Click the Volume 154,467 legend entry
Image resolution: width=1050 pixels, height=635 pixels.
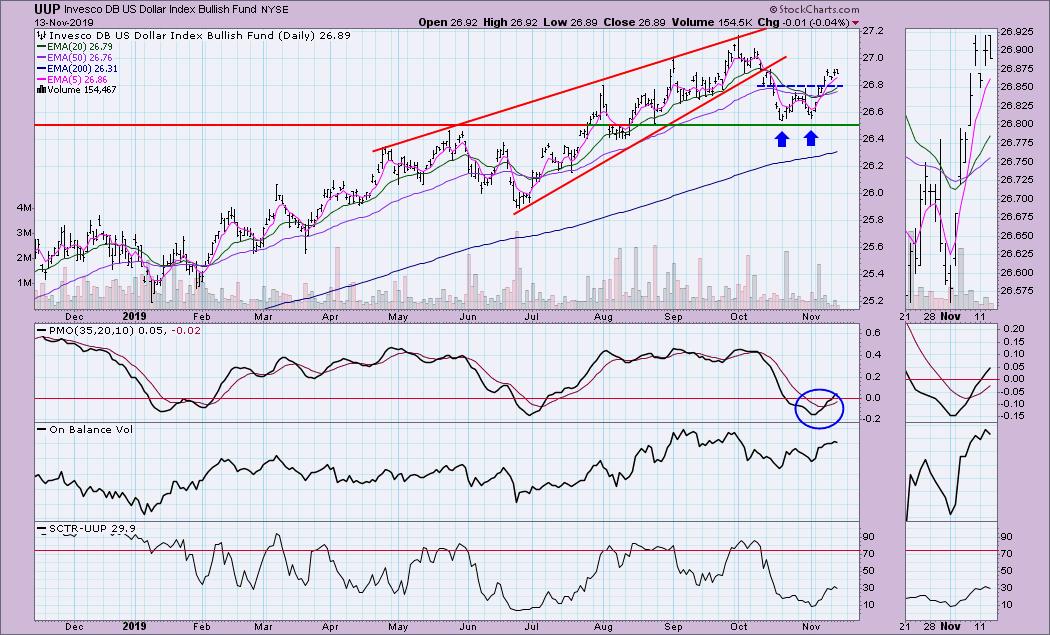(x=81, y=90)
